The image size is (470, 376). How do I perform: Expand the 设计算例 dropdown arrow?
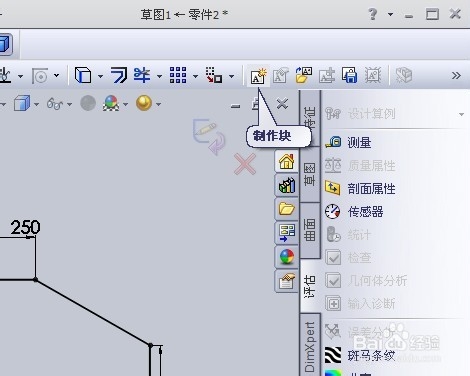click(461, 115)
